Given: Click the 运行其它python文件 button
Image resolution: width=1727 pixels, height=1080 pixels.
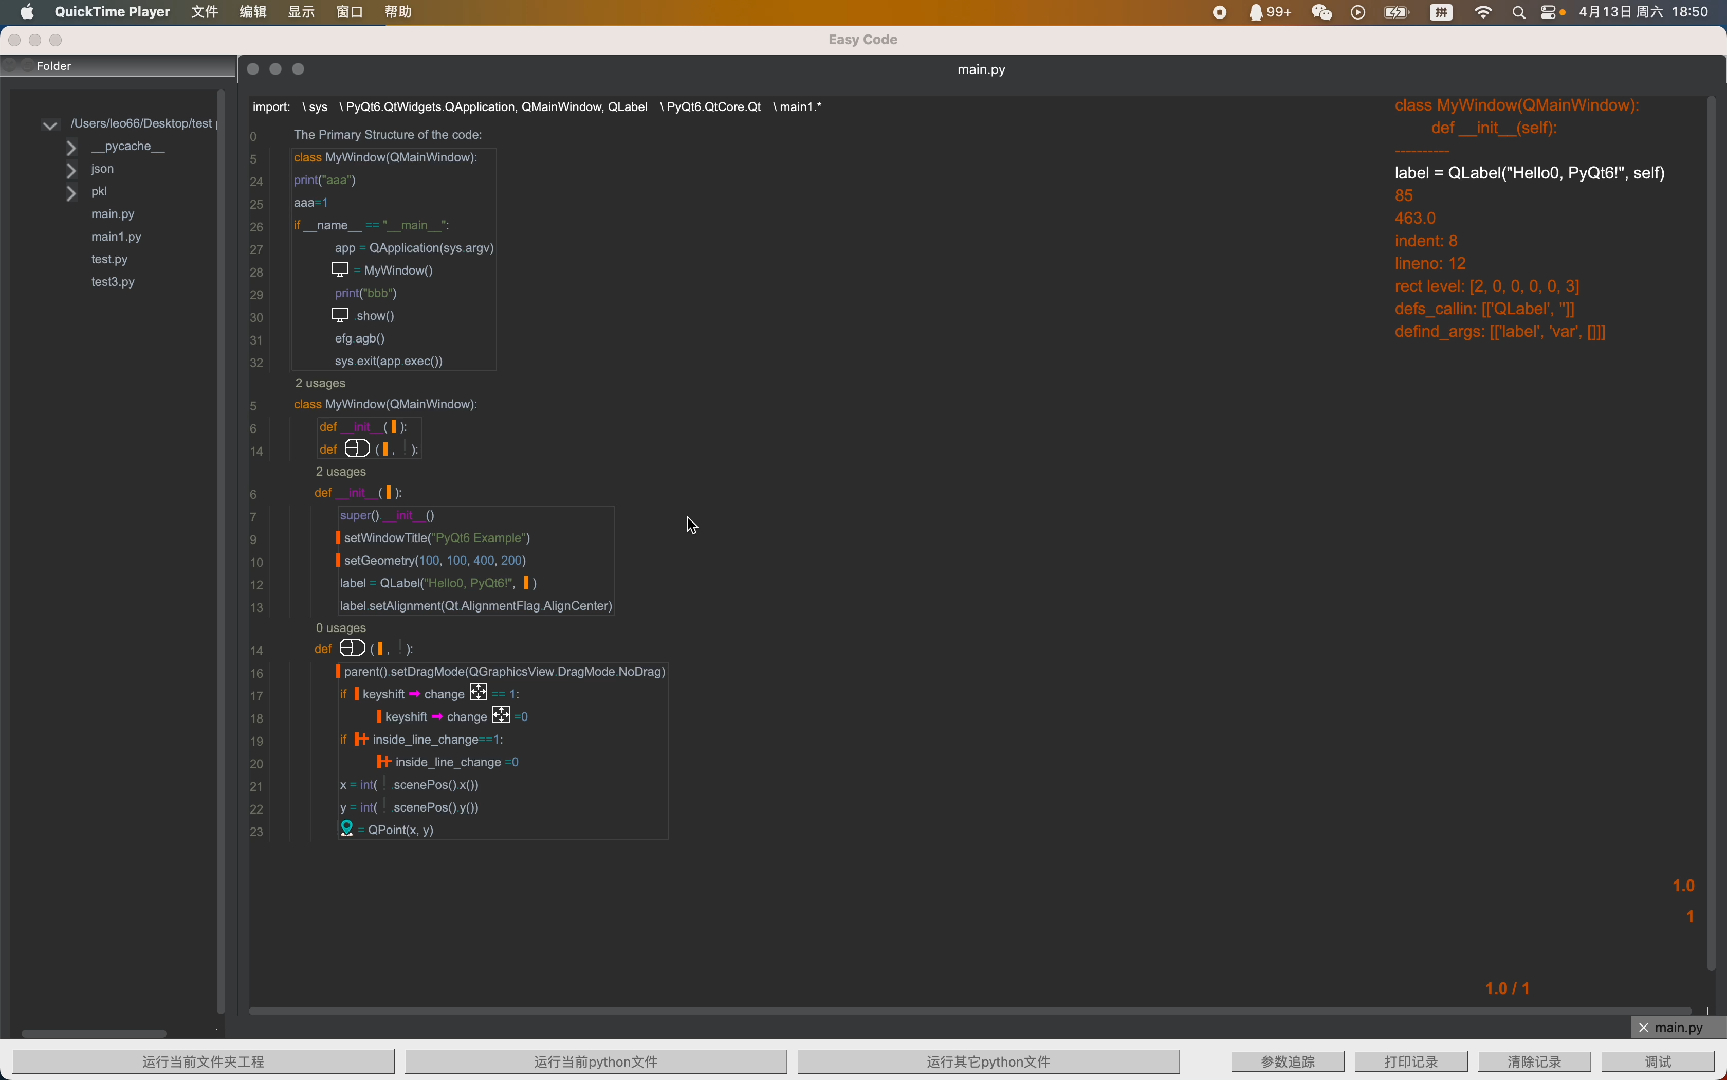Looking at the screenshot, I should pos(988,1061).
